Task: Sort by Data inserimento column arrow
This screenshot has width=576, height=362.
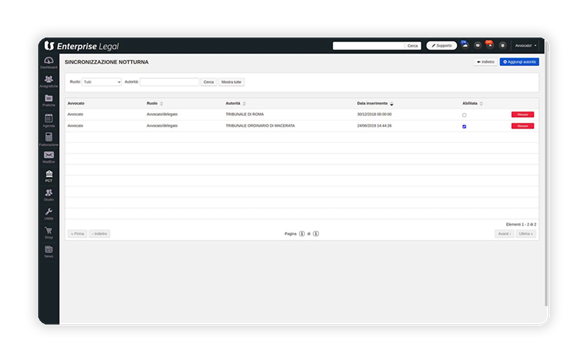Action: [x=391, y=104]
